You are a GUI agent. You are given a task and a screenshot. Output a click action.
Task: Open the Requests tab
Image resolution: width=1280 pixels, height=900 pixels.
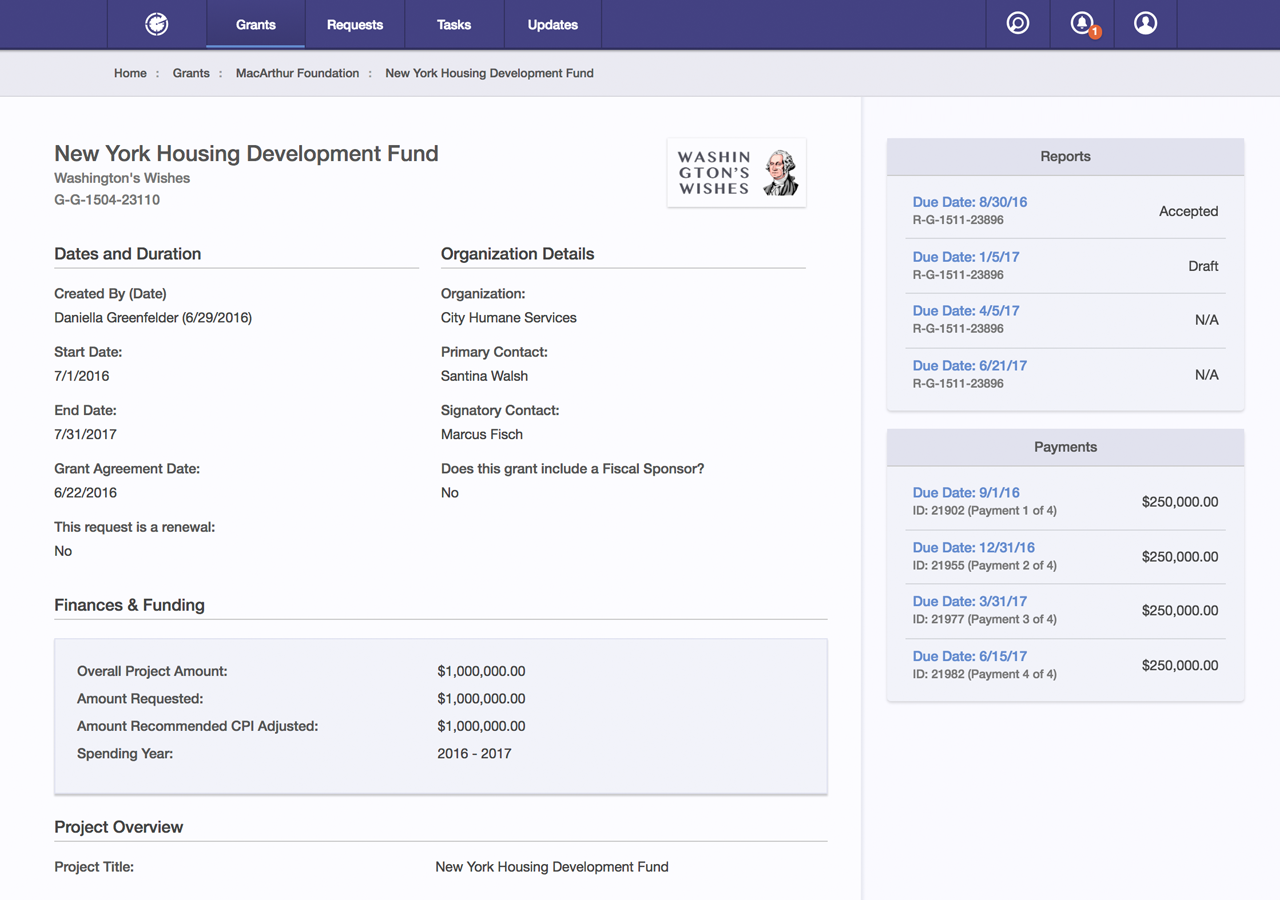click(354, 24)
